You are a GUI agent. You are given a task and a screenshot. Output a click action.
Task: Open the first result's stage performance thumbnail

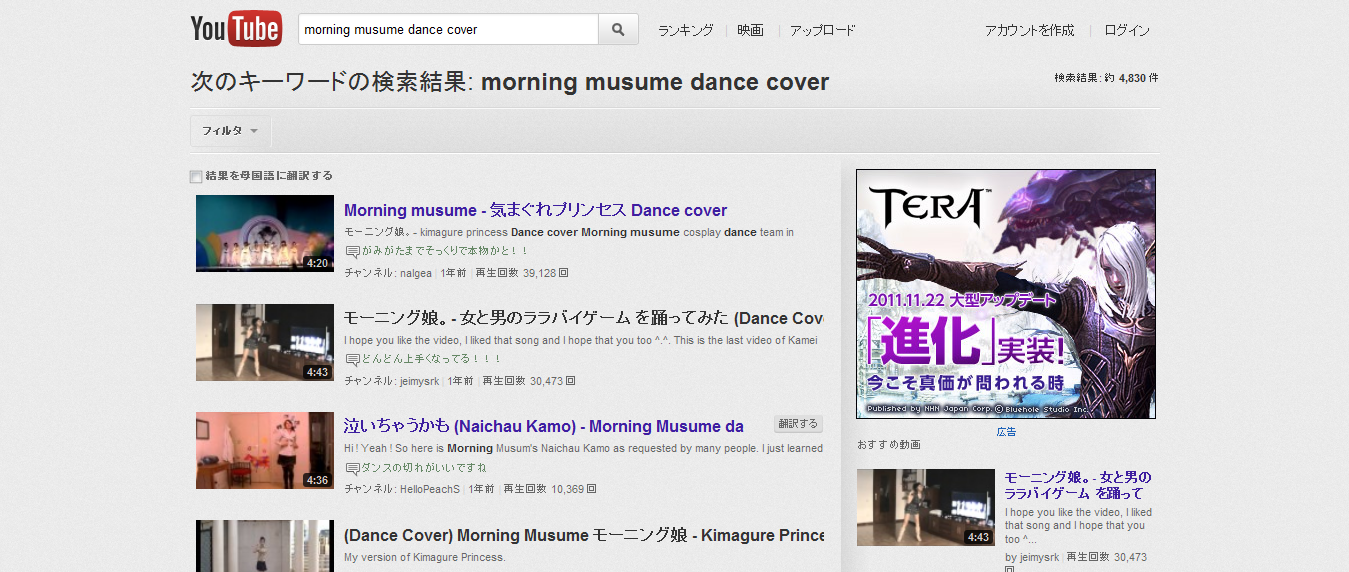265,233
